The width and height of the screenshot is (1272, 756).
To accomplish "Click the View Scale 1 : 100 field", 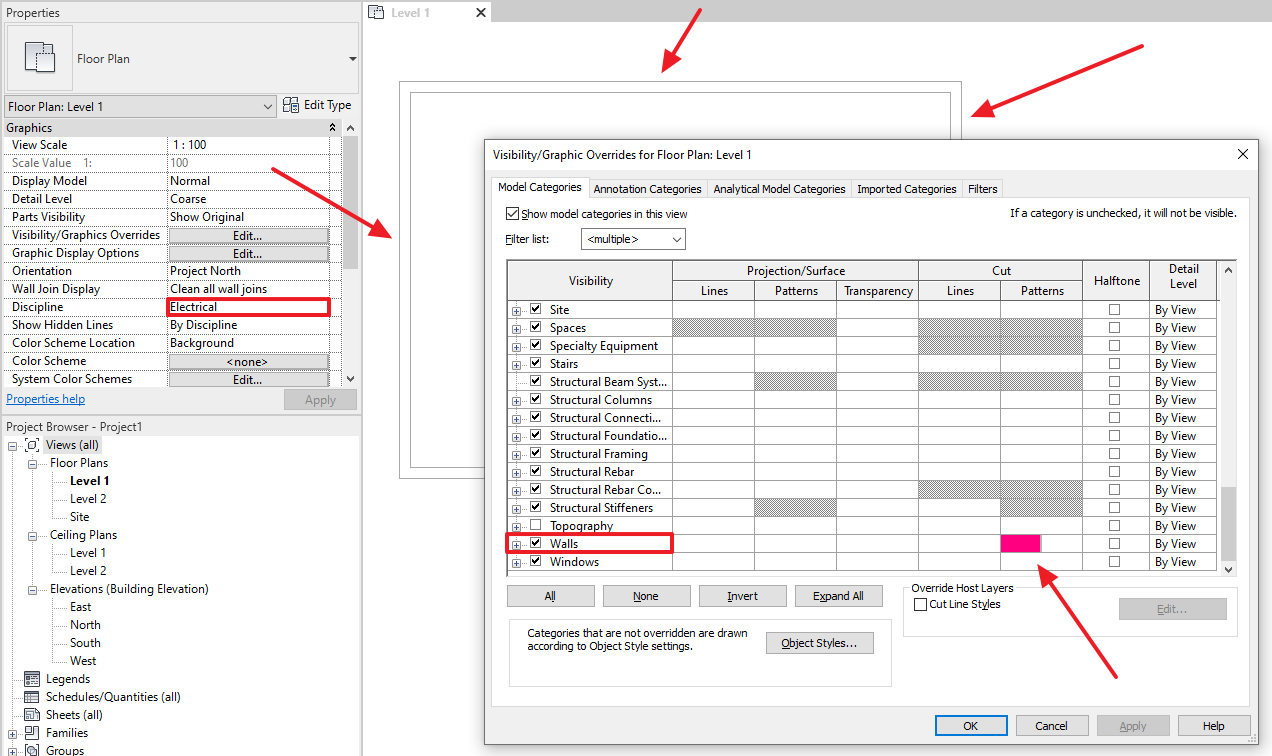I will 248,145.
